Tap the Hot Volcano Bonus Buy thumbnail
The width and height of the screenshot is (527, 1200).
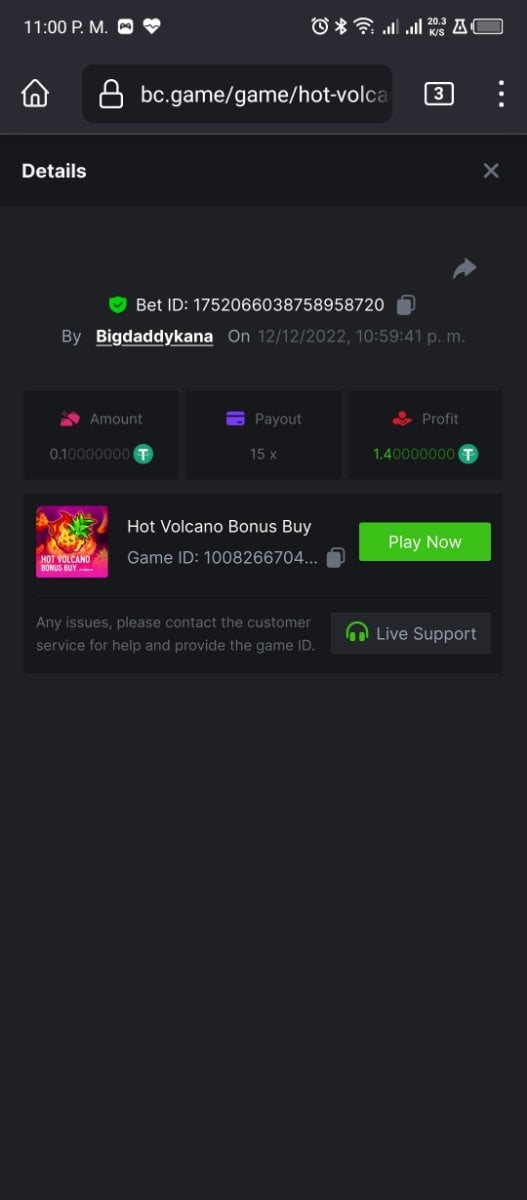(72, 541)
